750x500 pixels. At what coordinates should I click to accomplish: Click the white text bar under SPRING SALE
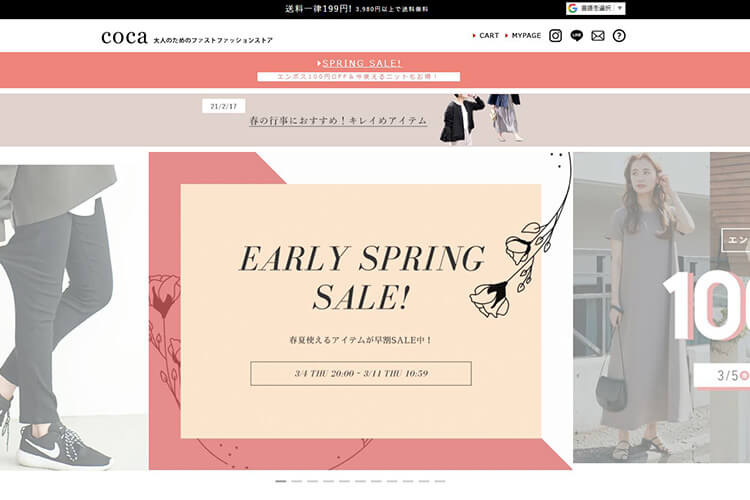[x=358, y=77]
